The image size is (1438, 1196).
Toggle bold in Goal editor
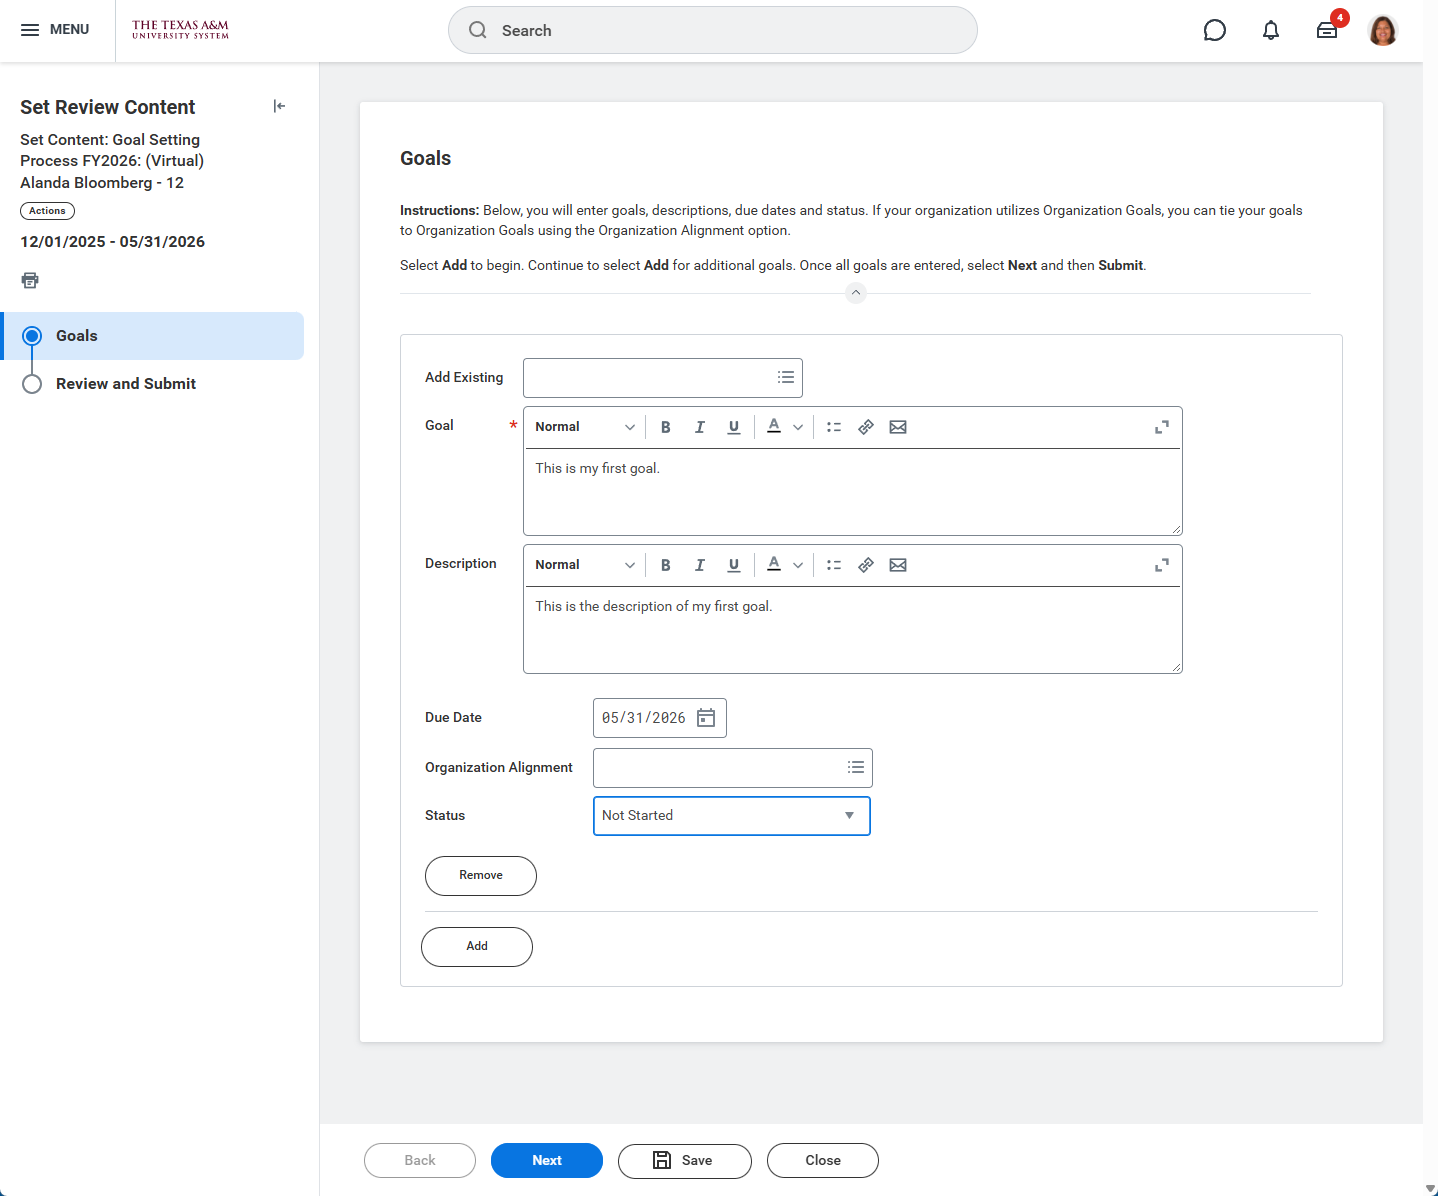click(x=666, y=427)
